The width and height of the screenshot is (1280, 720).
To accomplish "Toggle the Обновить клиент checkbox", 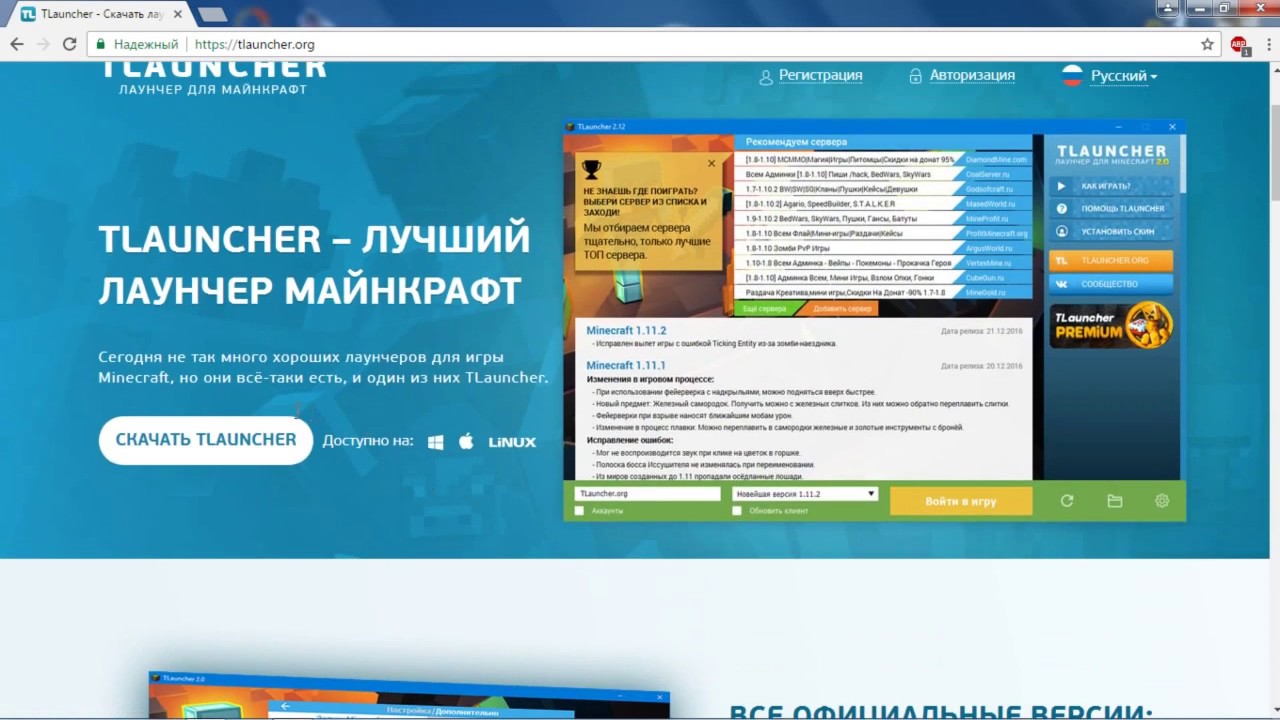I will coord(737,511).
